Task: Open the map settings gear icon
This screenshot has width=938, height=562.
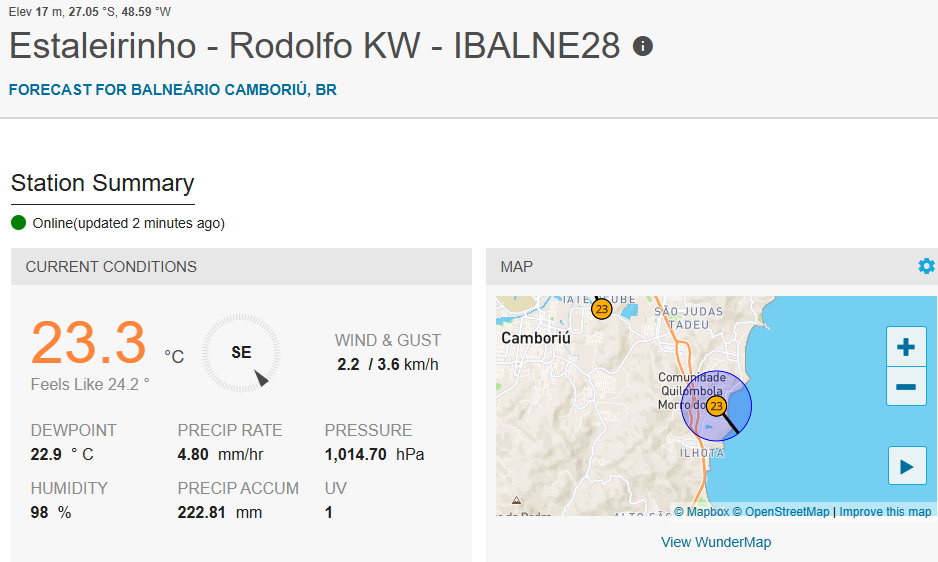Action: click(927, 266)
